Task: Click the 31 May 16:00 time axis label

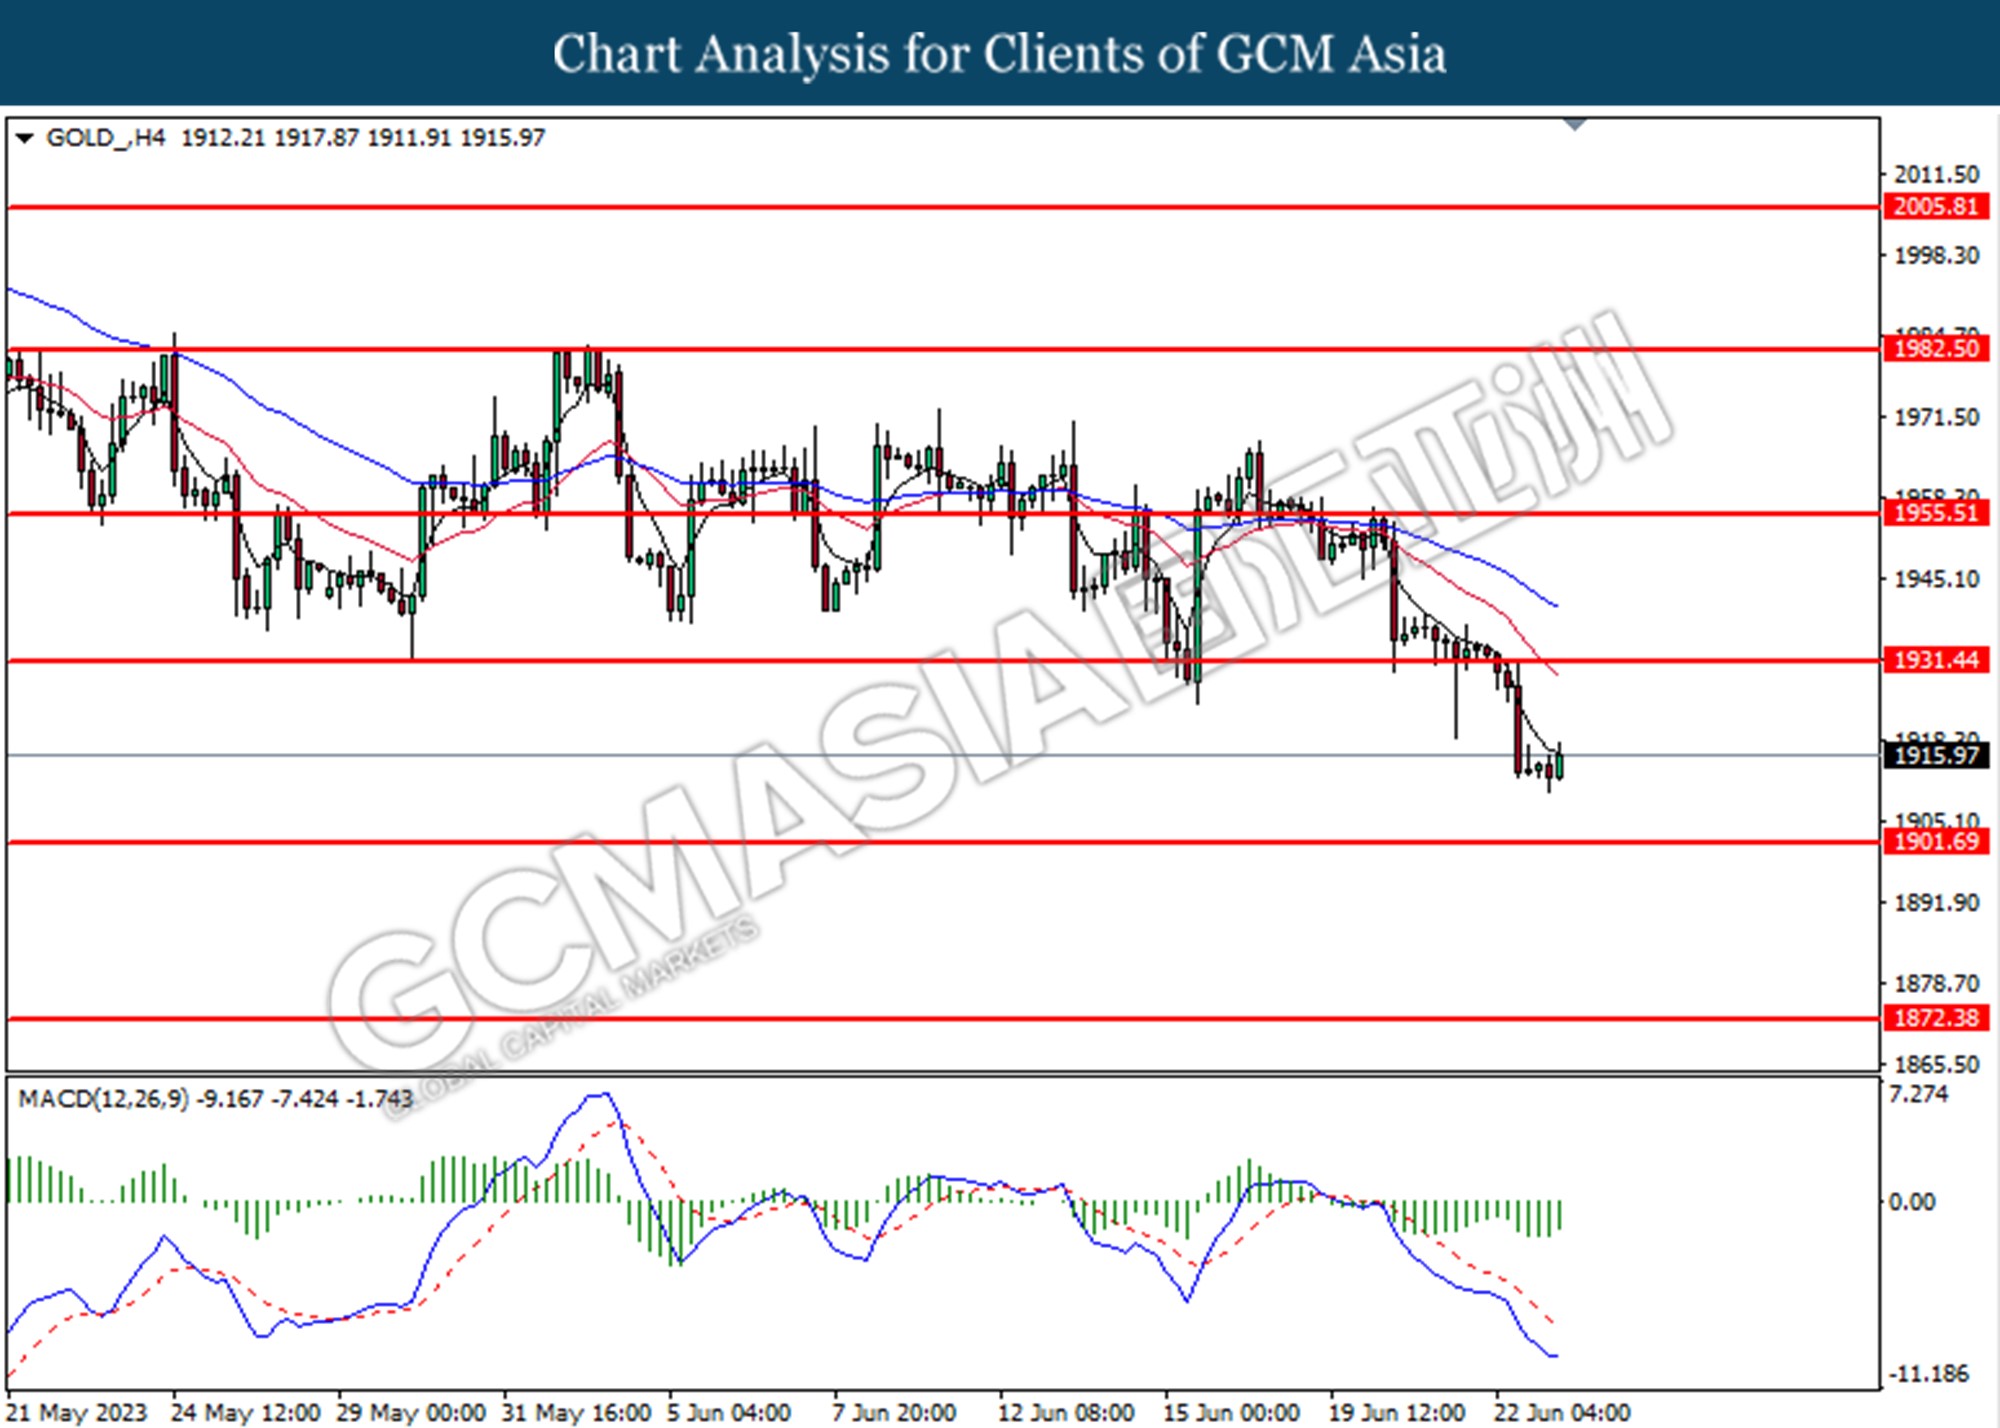Action: tap(576, 1413)
